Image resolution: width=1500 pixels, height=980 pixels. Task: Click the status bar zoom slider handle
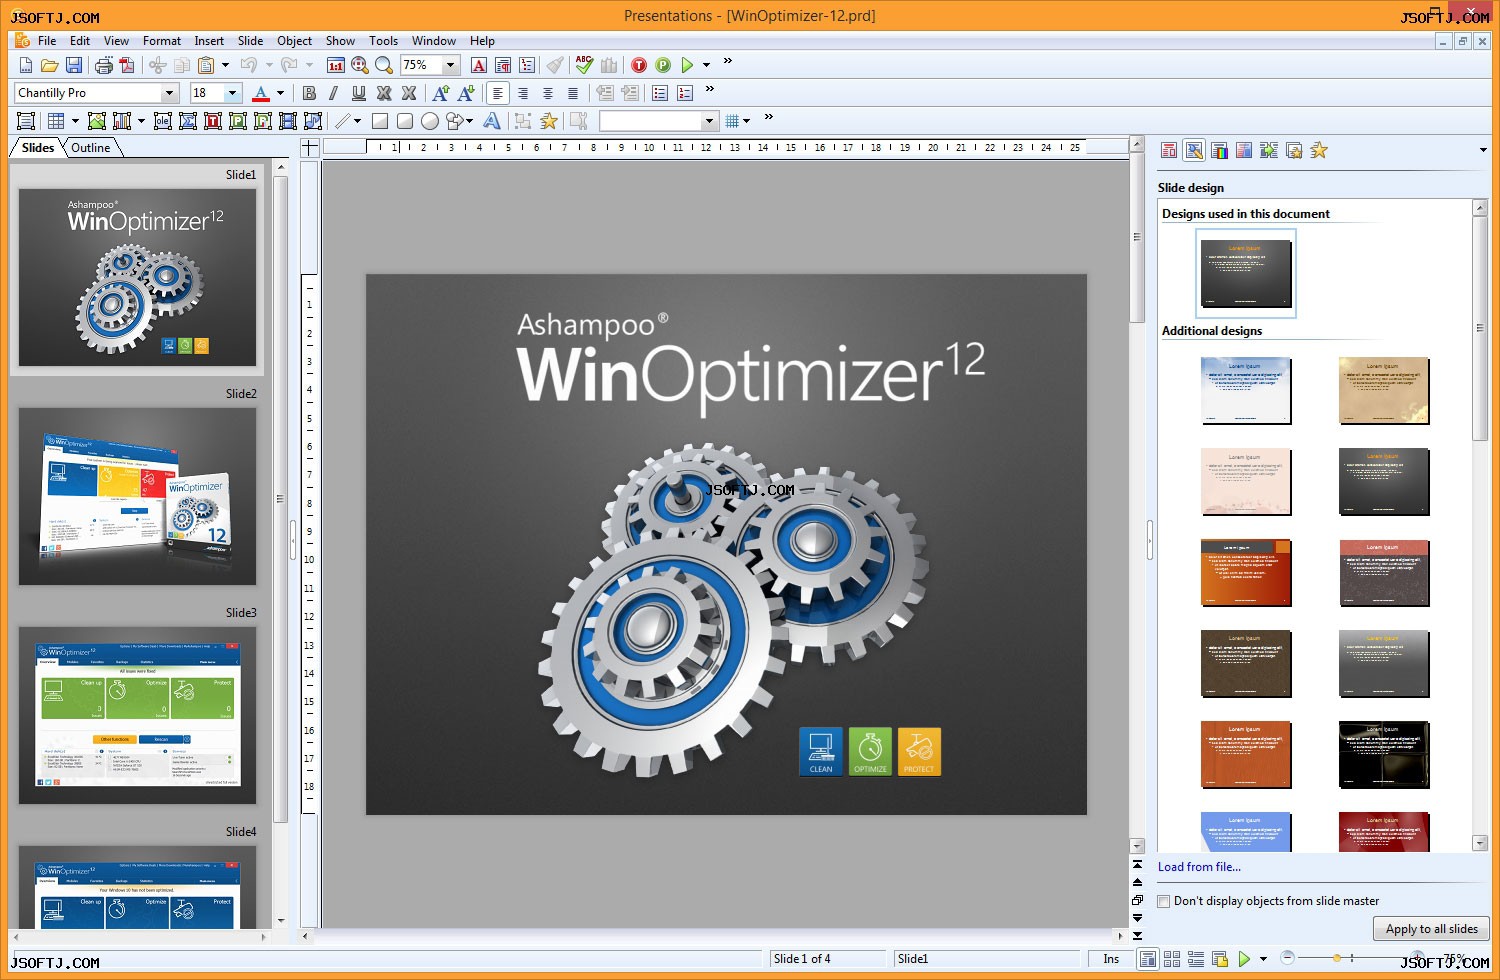click(1337, 958)
